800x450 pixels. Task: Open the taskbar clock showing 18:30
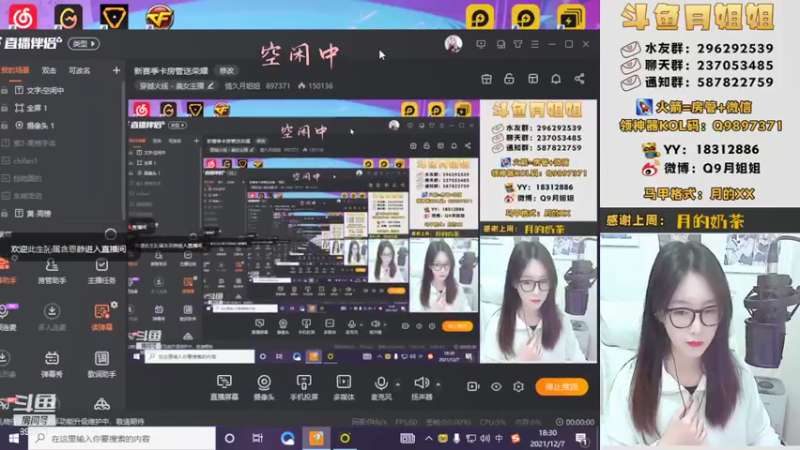[x=547, y=438]
